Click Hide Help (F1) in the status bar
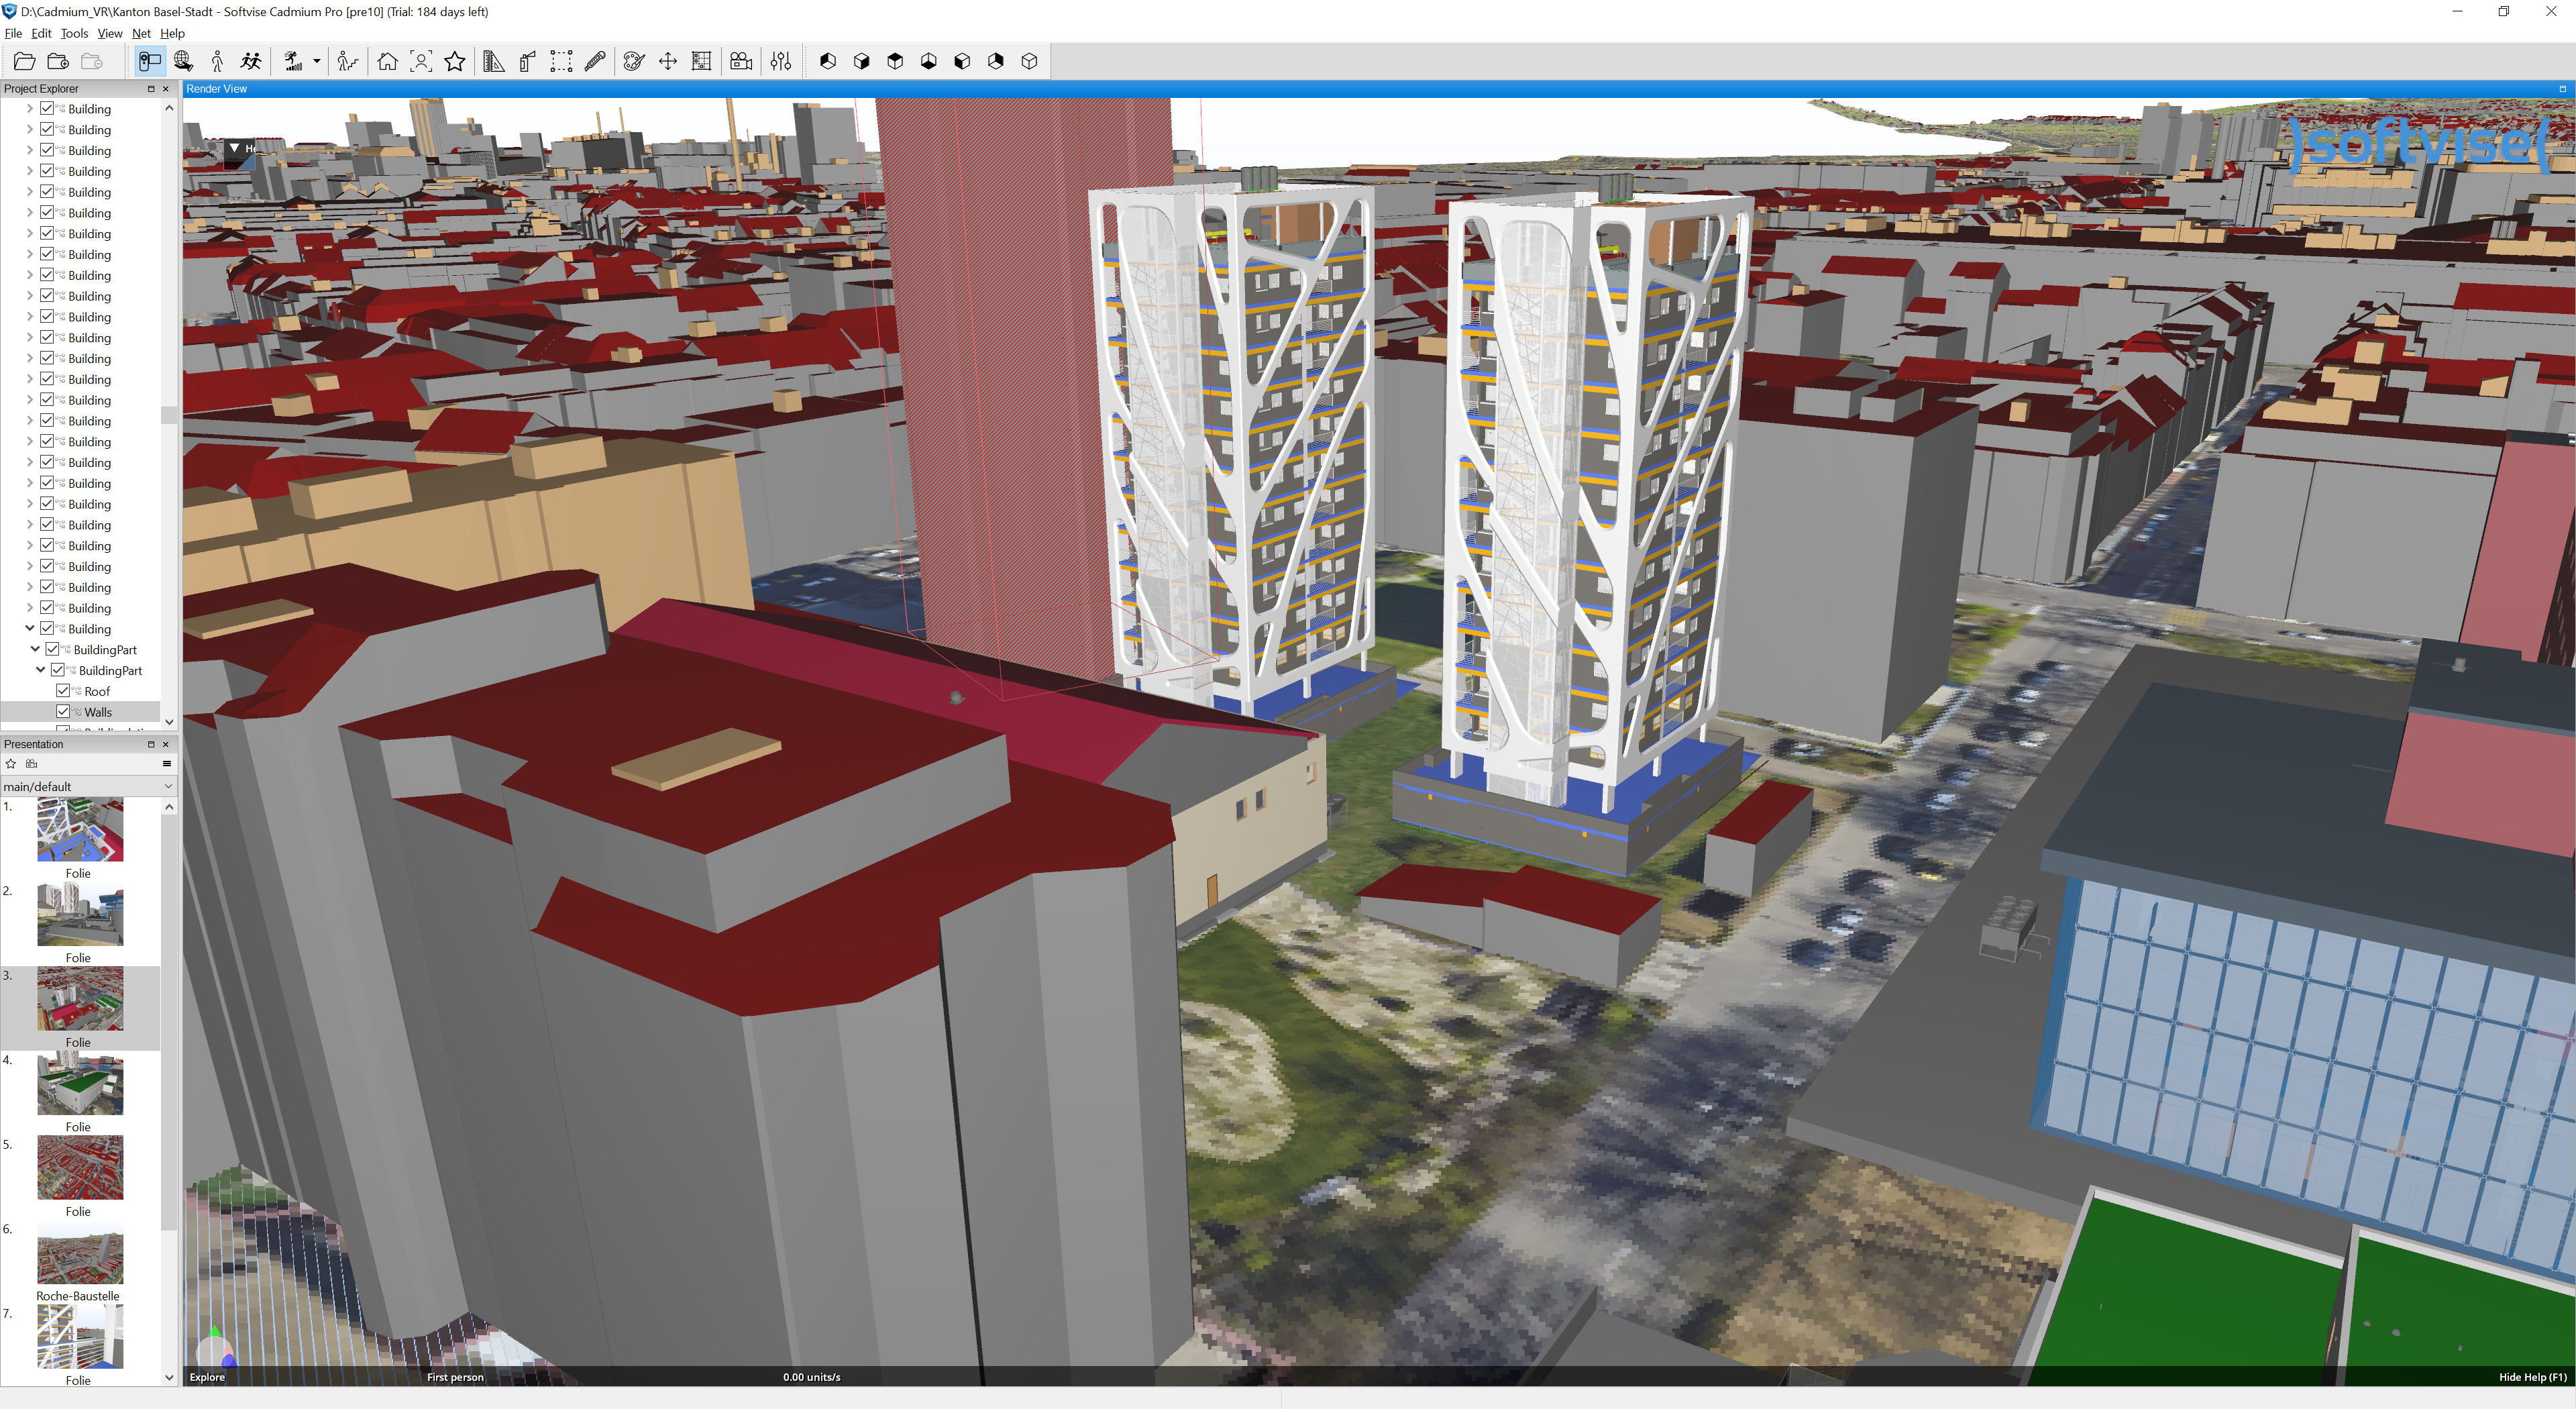2576x1409 pixels. tap(2531, 1377)
